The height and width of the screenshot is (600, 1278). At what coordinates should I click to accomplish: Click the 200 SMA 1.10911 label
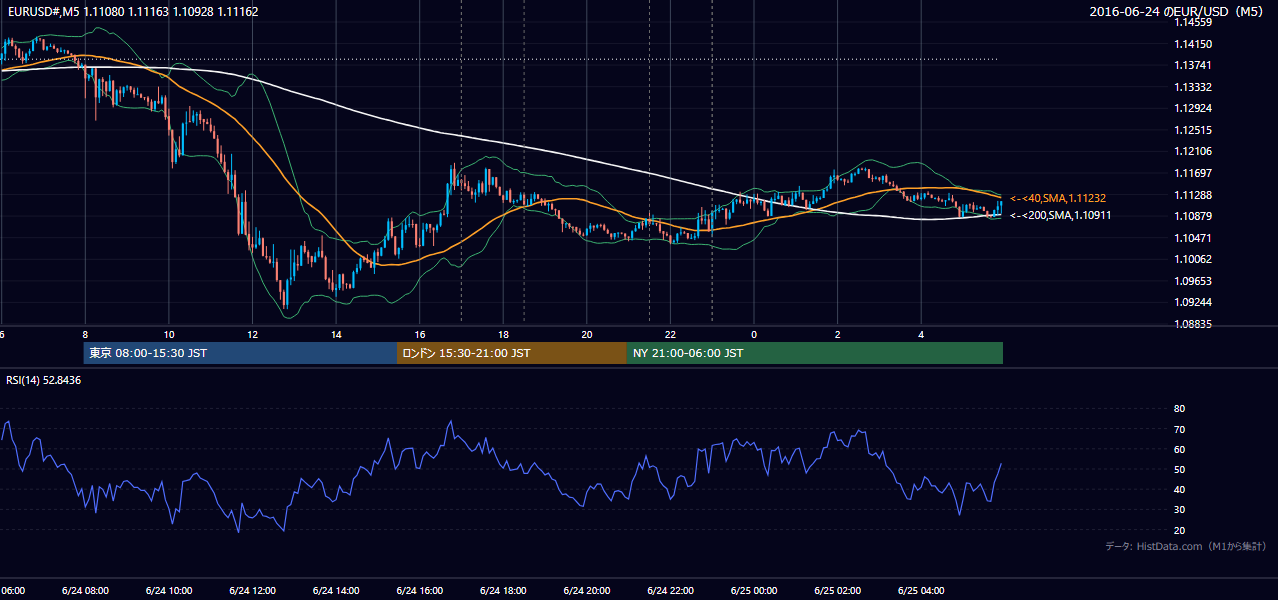1060,215
